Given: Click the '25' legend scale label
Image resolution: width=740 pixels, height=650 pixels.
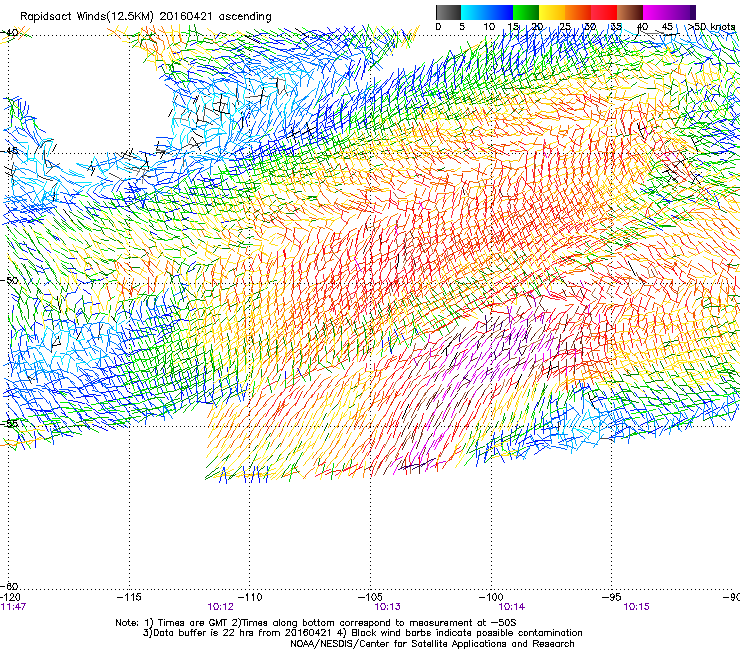Looking at the screenshot, I should pyautogui.click(x=565, y=27).
